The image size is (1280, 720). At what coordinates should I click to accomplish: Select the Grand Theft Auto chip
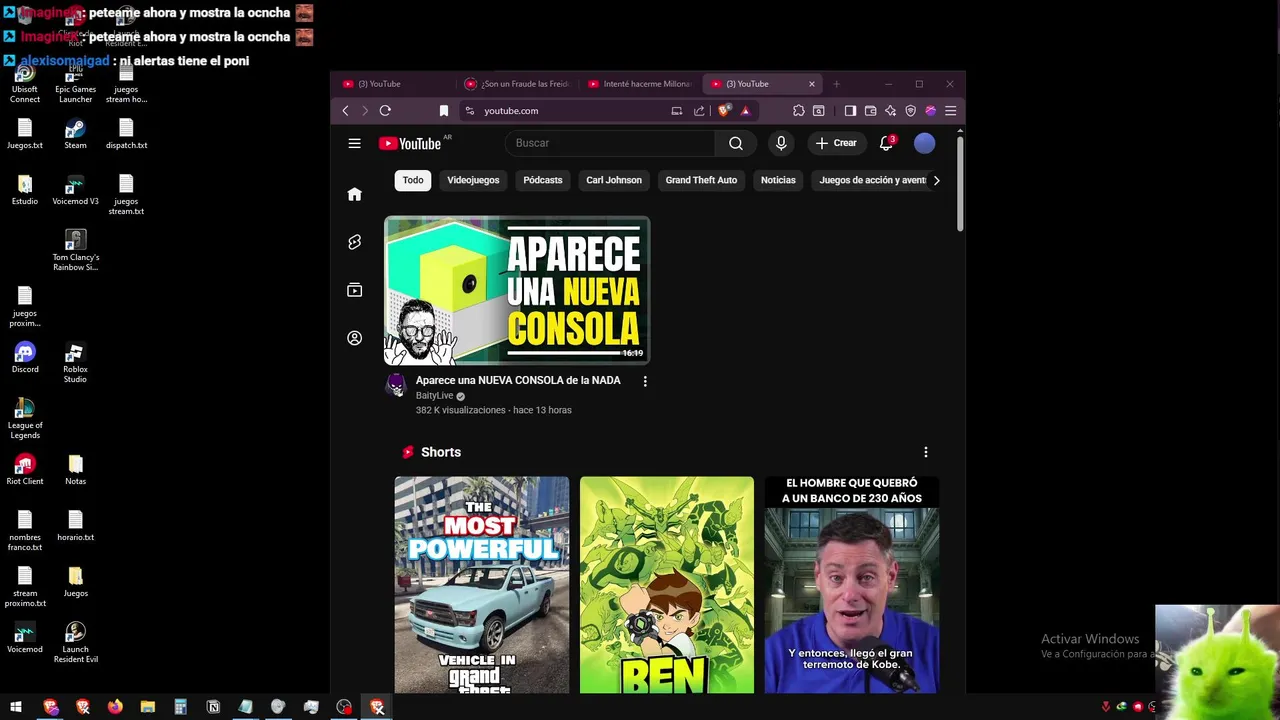coord(701,180)
